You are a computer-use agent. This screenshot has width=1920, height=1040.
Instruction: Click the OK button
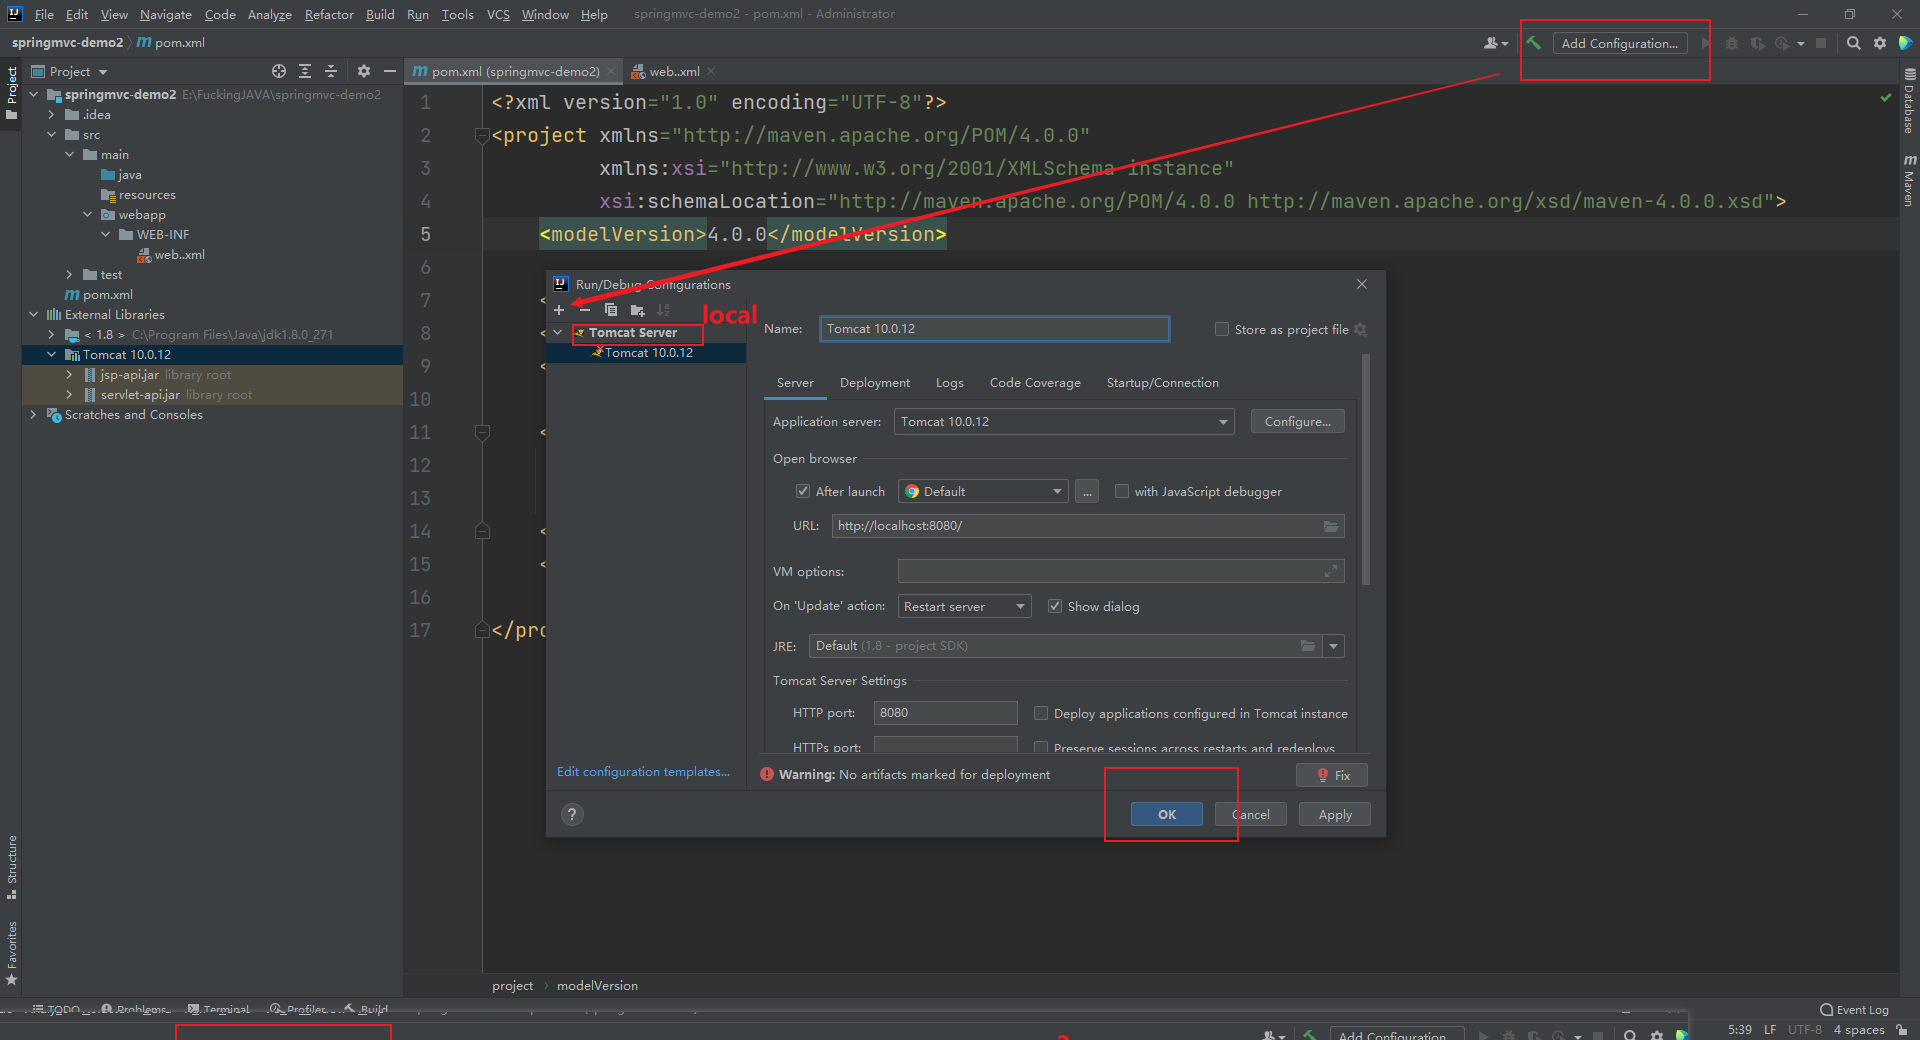1167,814
